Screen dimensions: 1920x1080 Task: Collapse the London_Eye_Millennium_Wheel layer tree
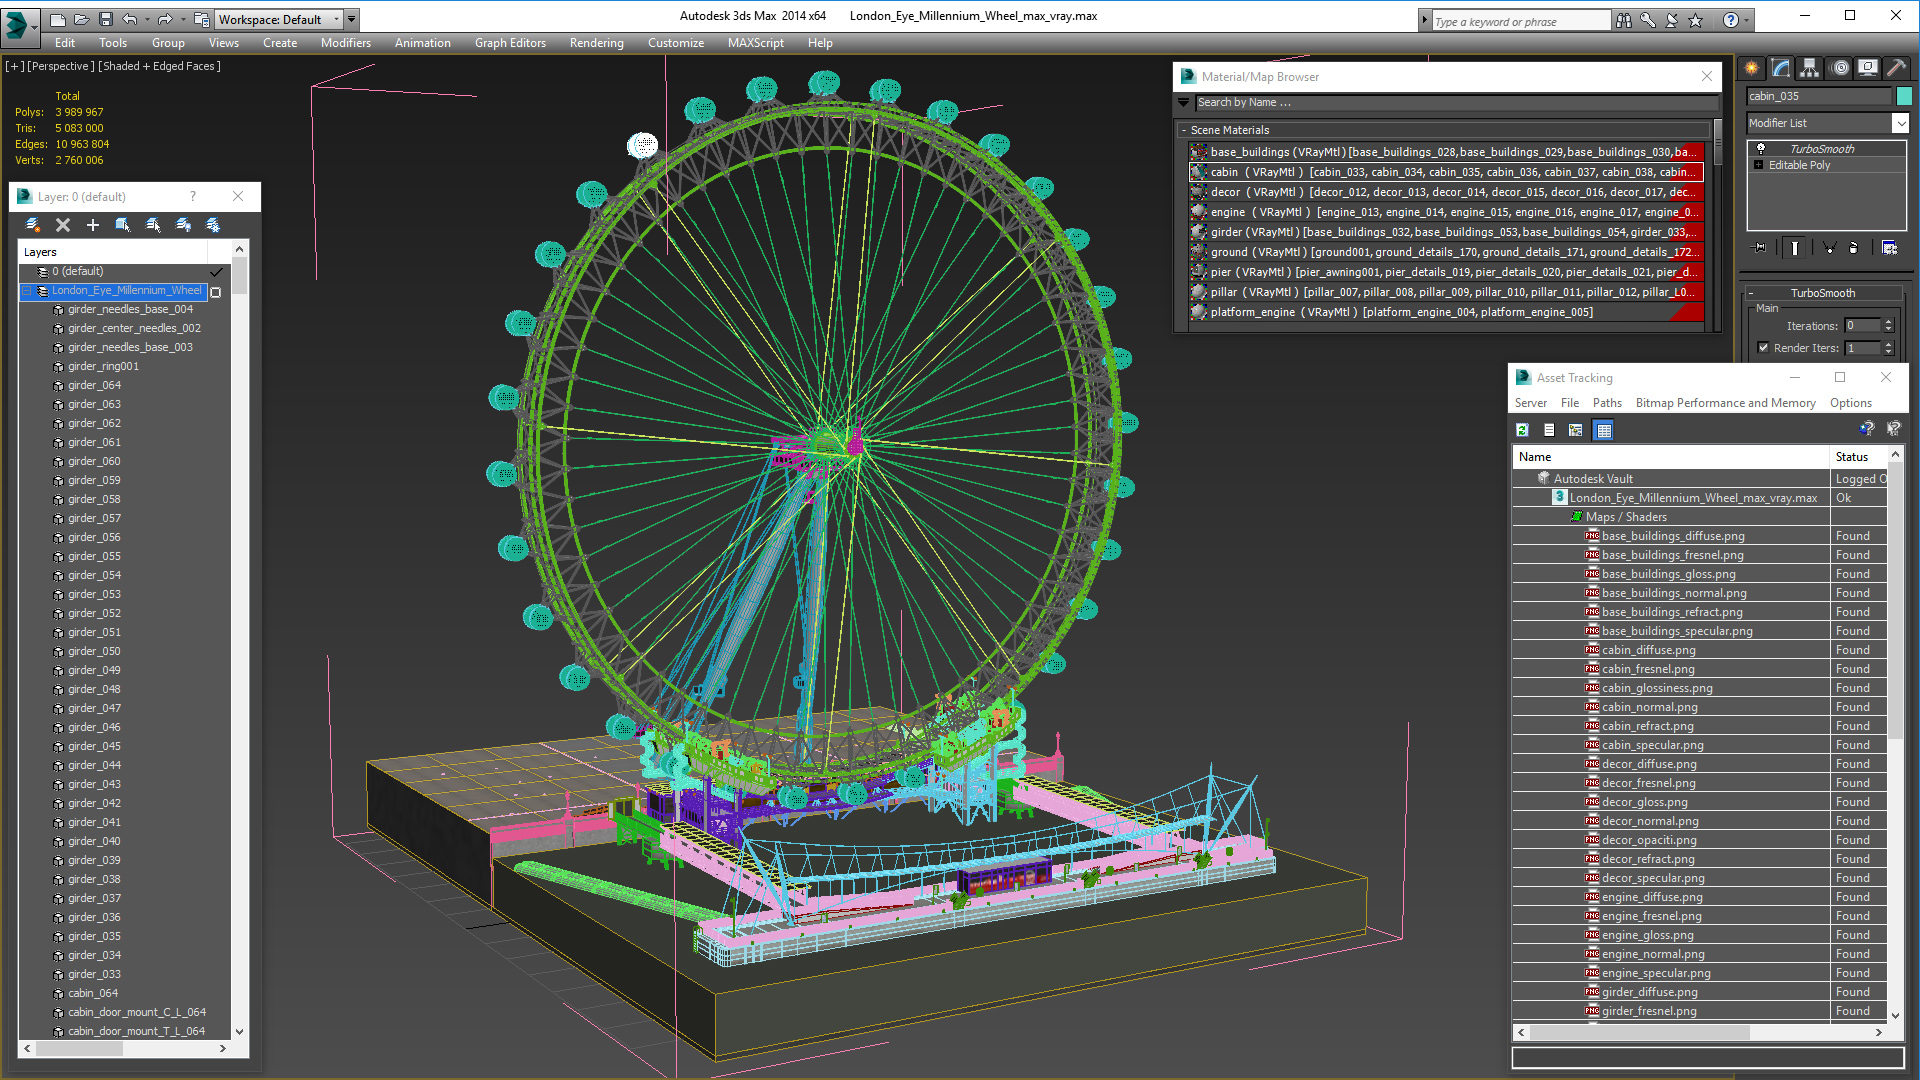27,291
